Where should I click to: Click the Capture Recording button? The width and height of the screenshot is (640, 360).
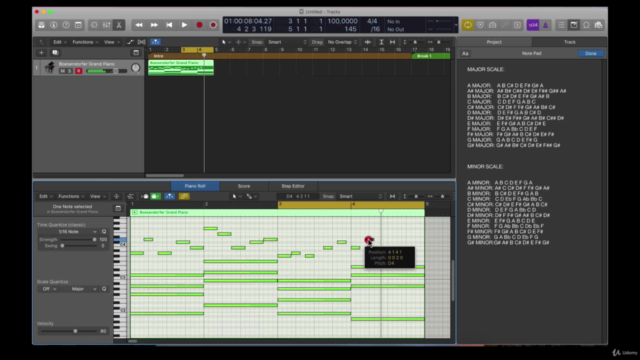213,25
